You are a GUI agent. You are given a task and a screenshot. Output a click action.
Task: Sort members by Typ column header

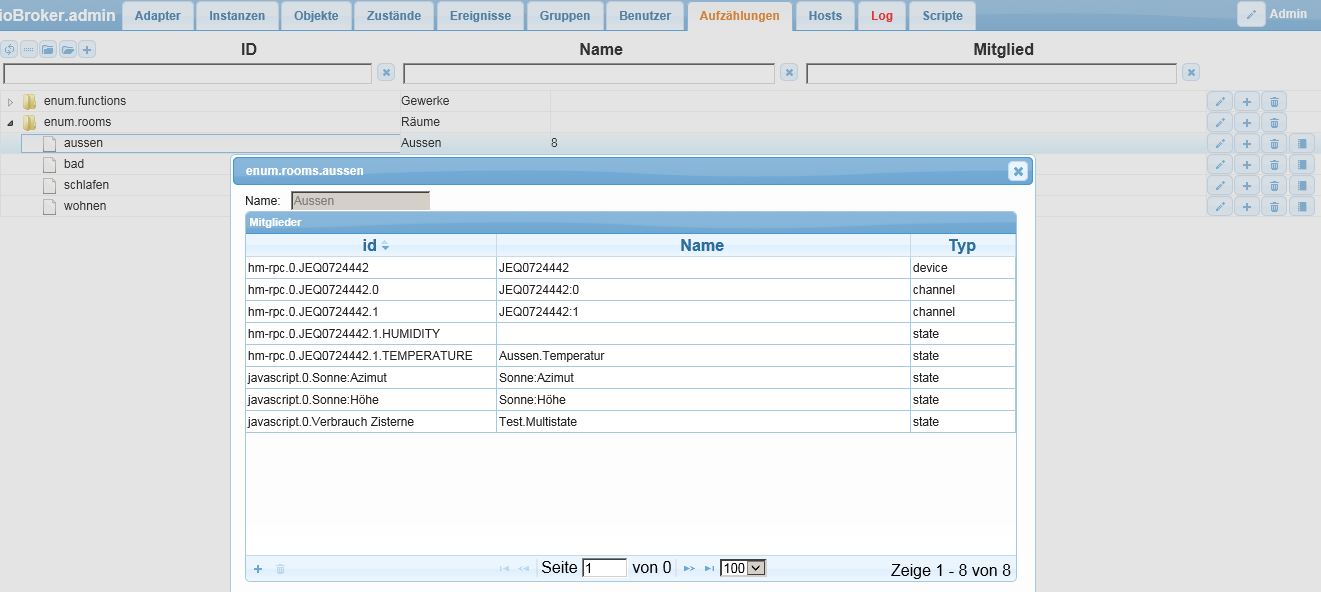(x=962, y=245)
